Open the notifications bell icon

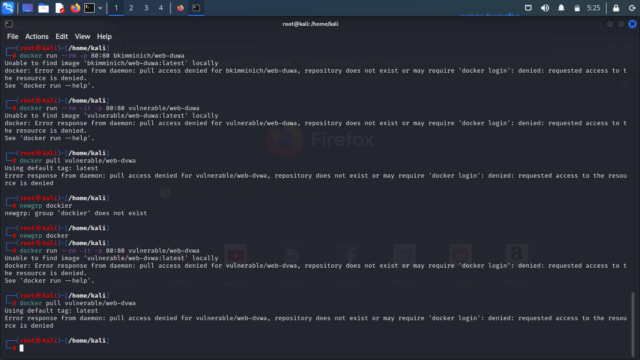pyautogui.click(x=561, y=8)
